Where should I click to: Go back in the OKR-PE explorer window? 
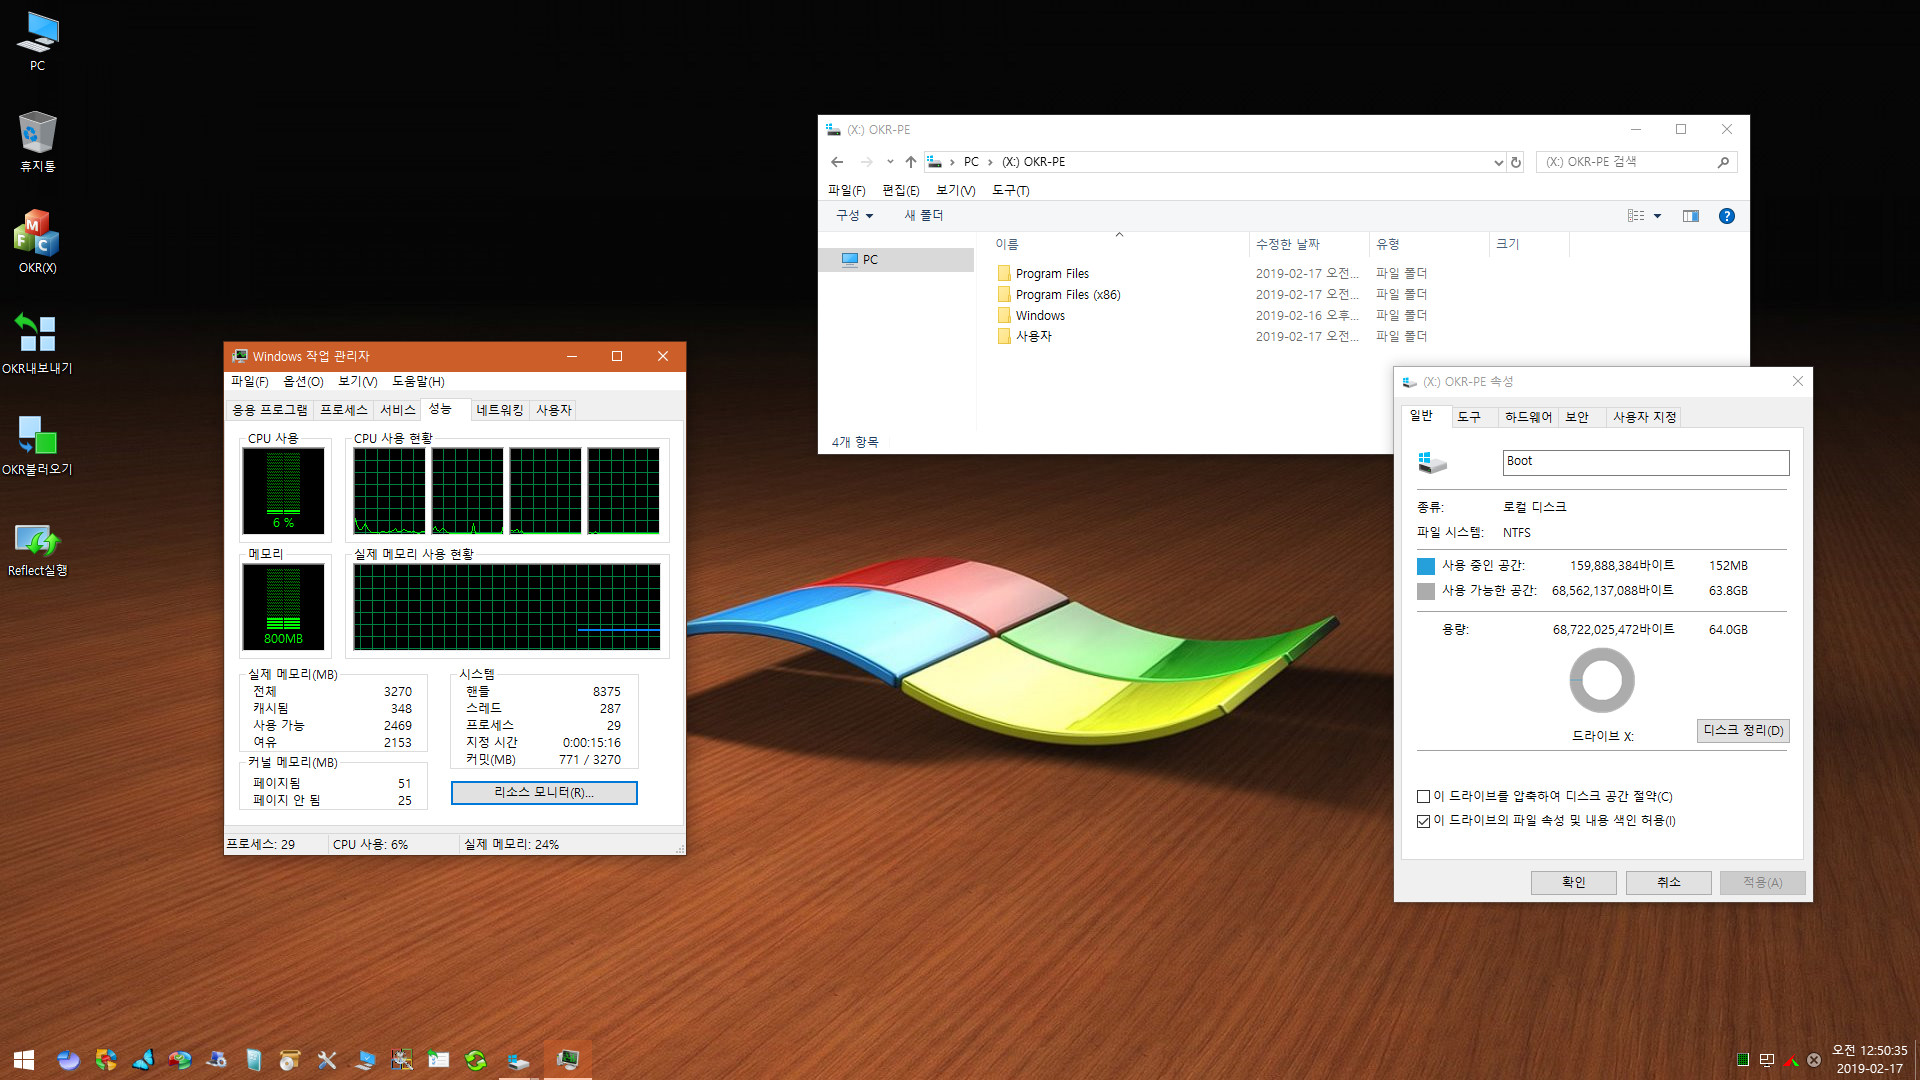837,162
